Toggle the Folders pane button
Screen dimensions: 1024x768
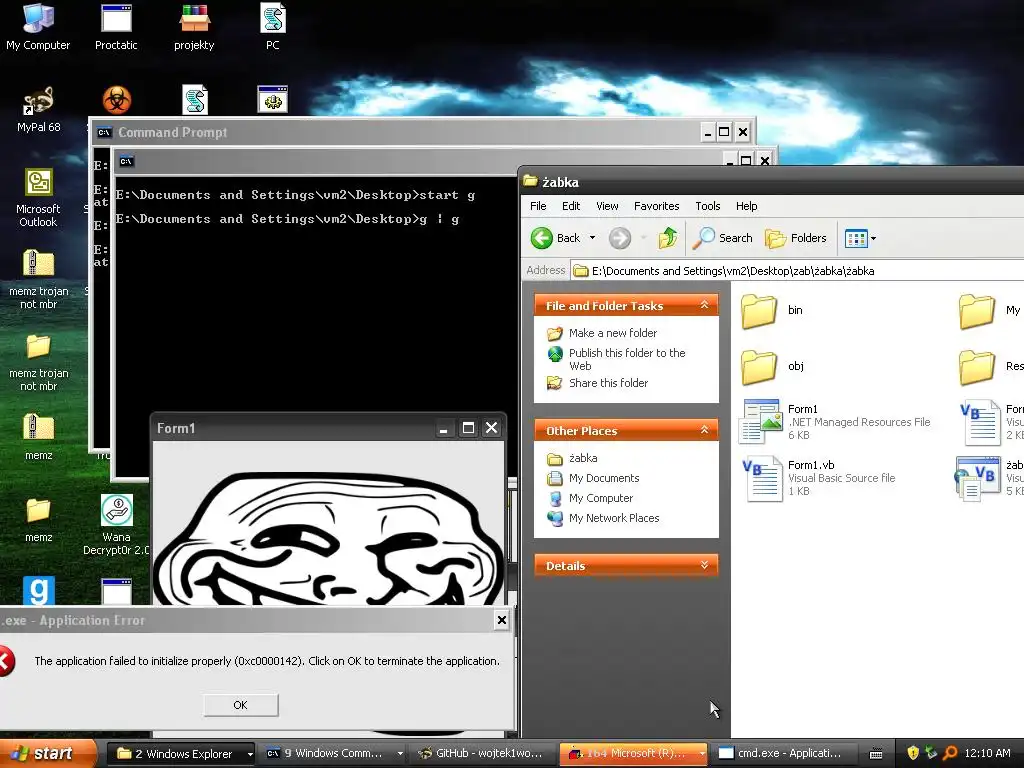click(795, 238)
